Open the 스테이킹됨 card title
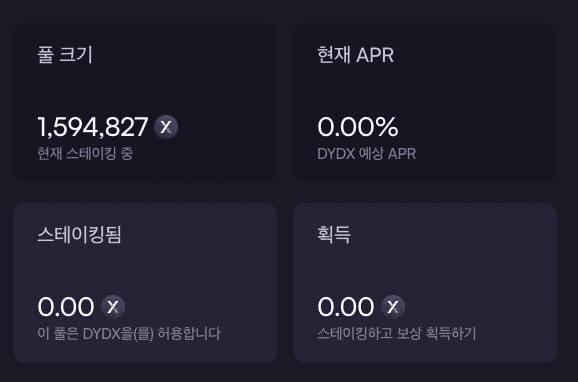578x382 pixels. pyautogui.click(x=79, y=235)
